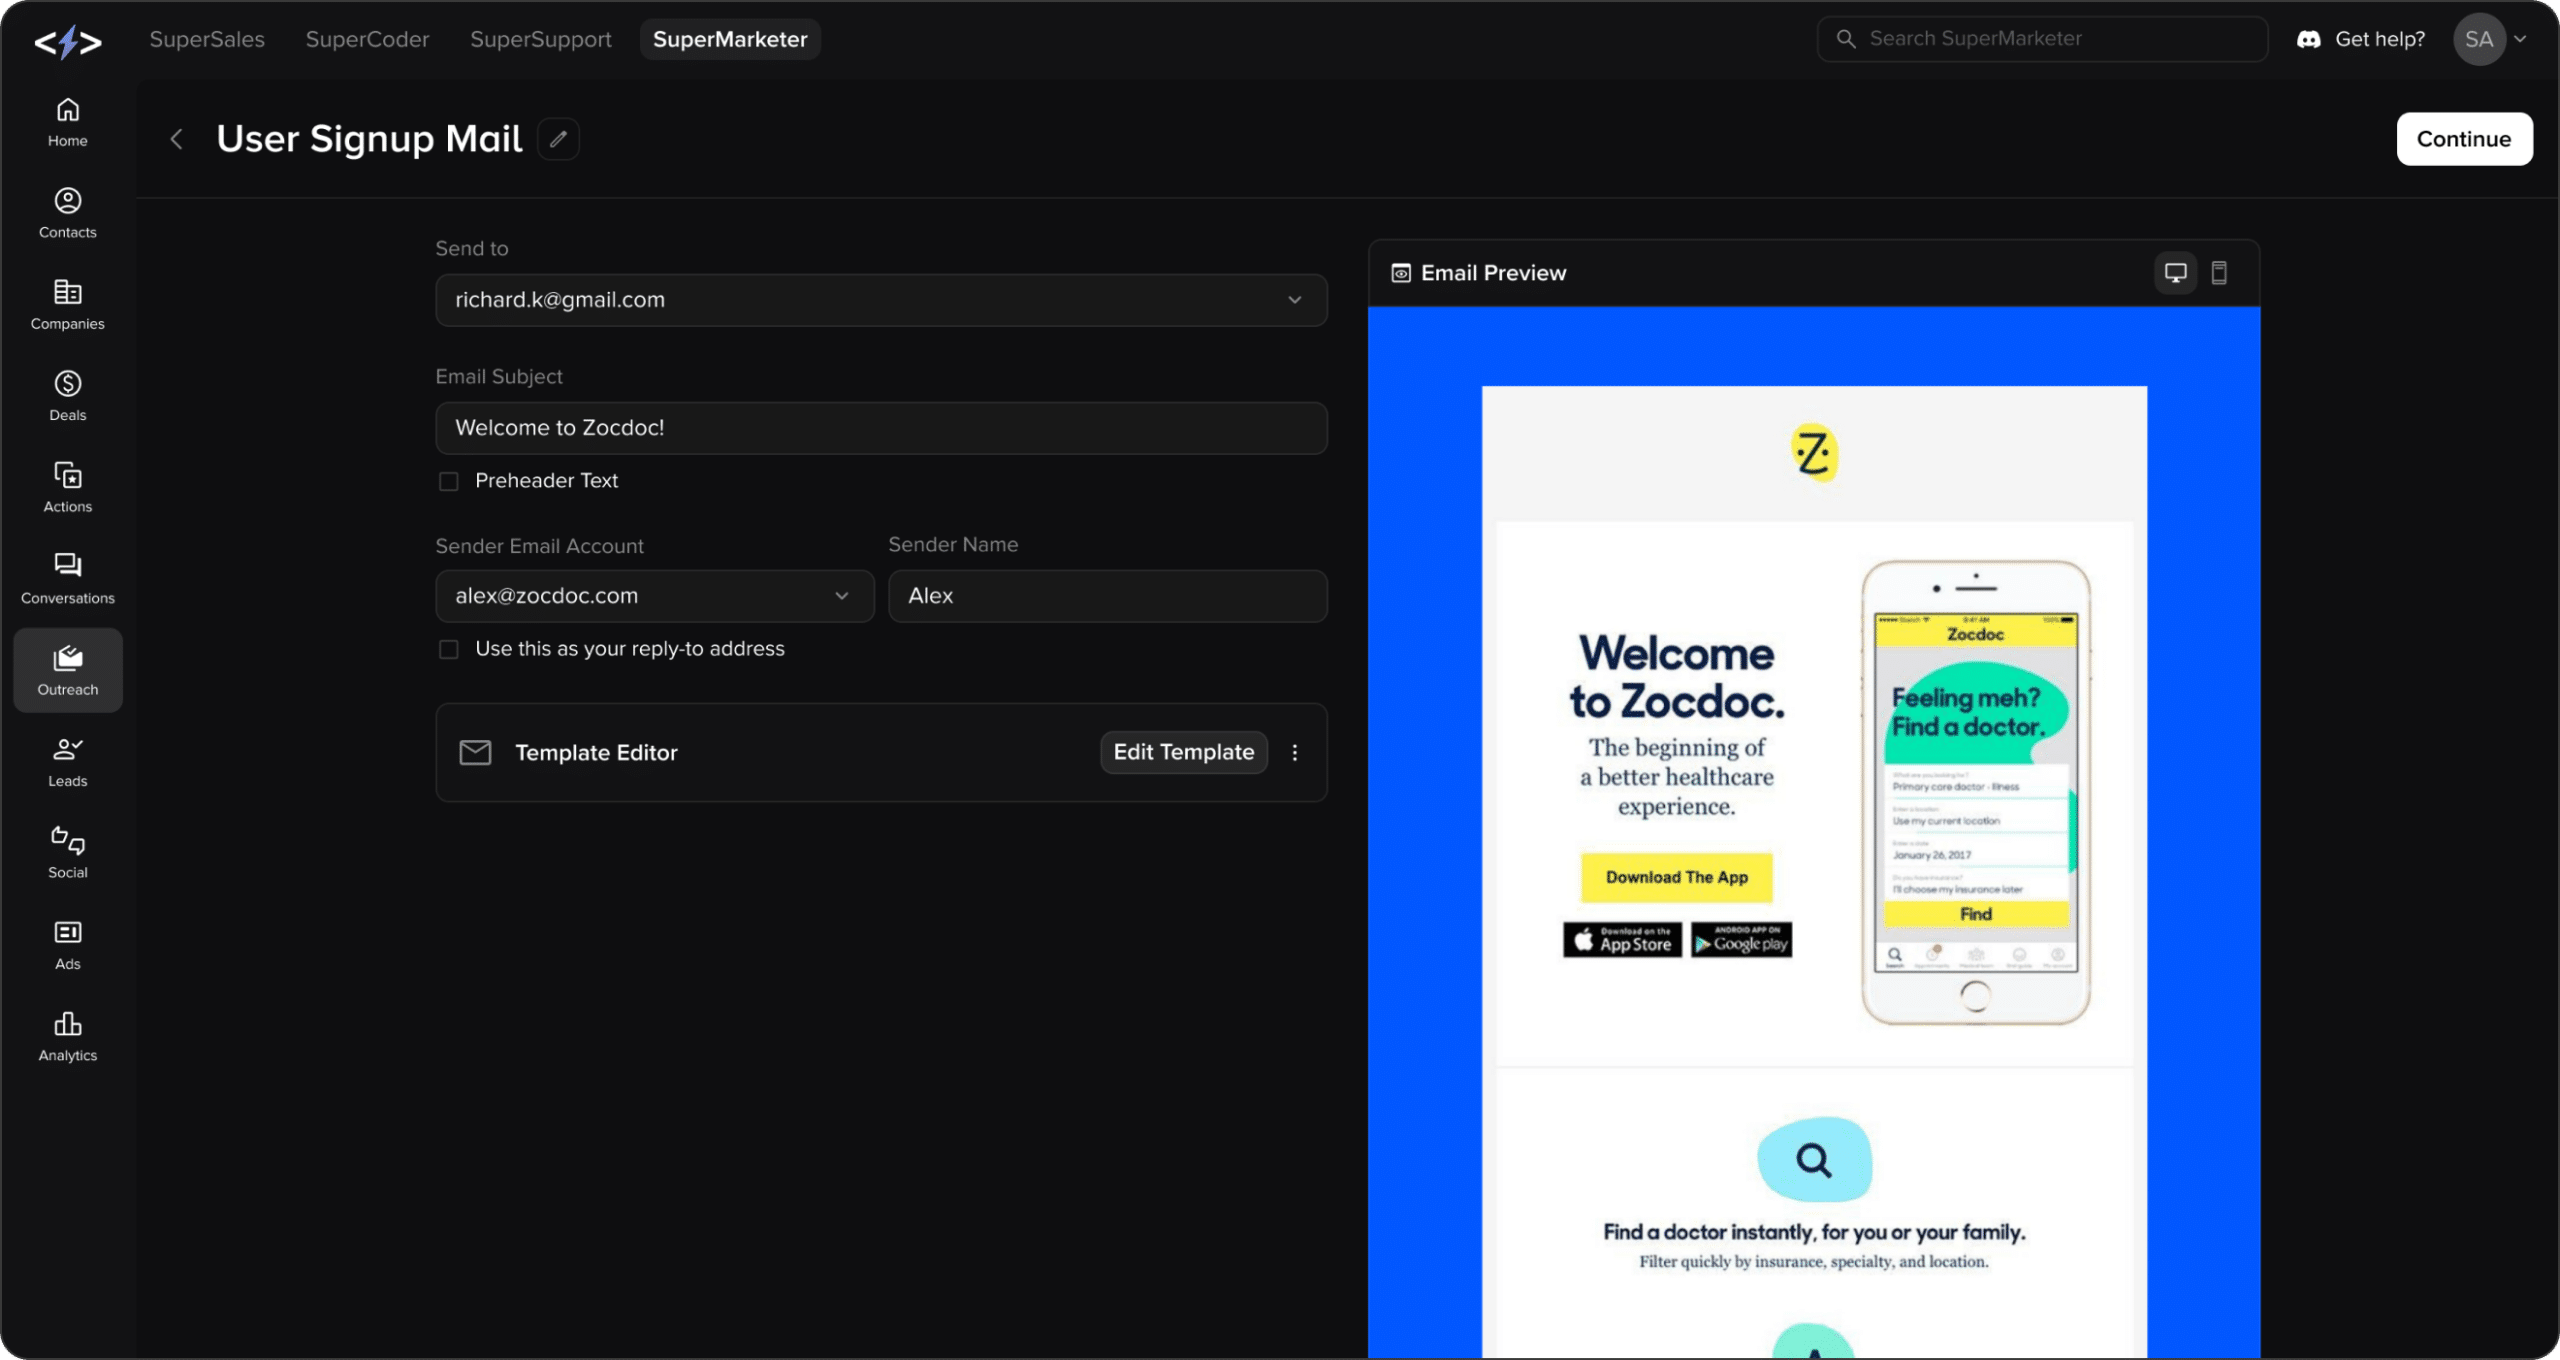Open Companies in the sidebar
2560x1360 pixels.
coord(68,305)
